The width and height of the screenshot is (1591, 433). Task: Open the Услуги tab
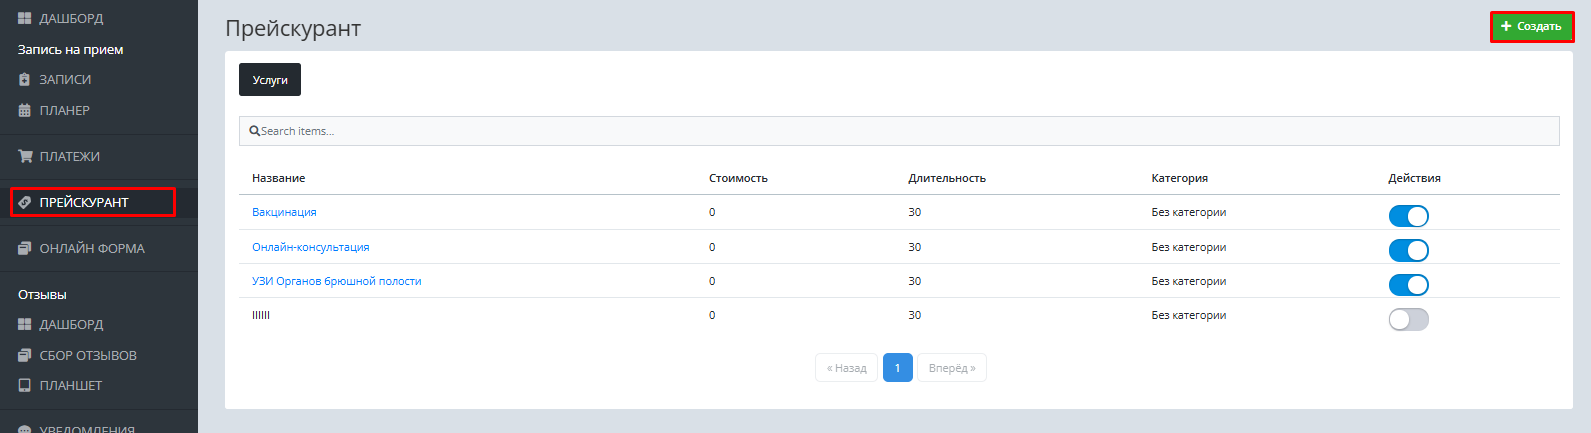tap(270, 80)
